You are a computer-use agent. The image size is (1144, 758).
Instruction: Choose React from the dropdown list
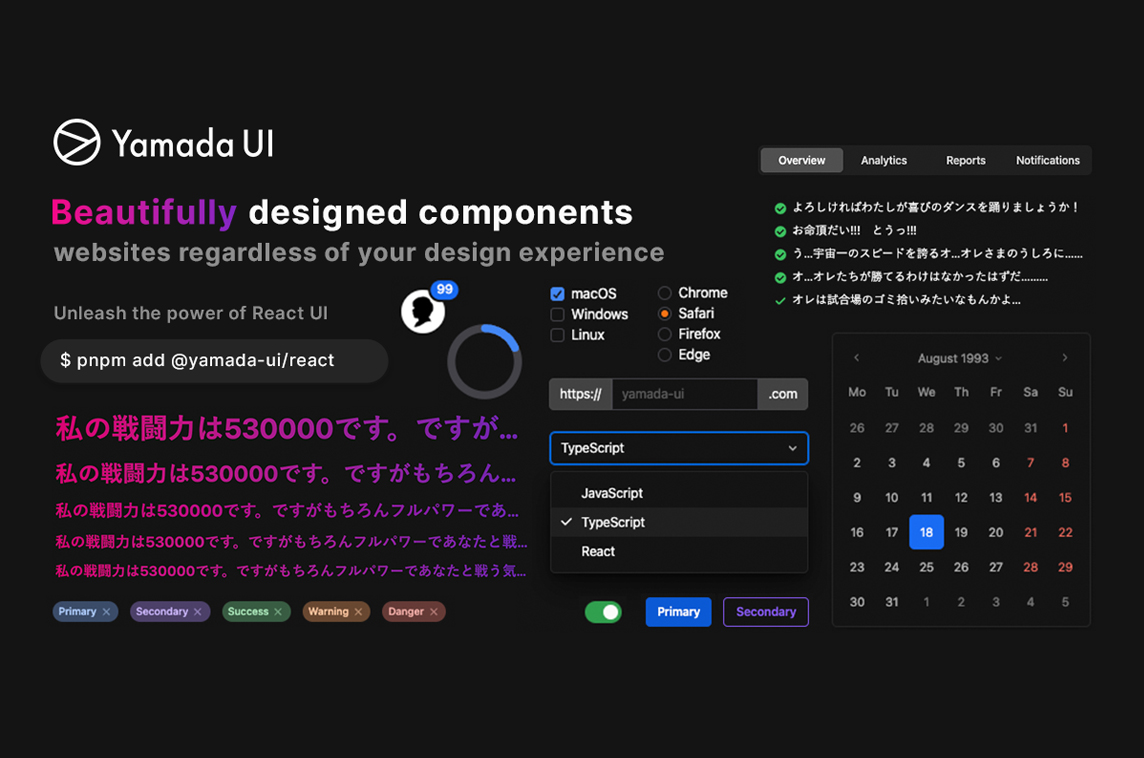point(679,552)
